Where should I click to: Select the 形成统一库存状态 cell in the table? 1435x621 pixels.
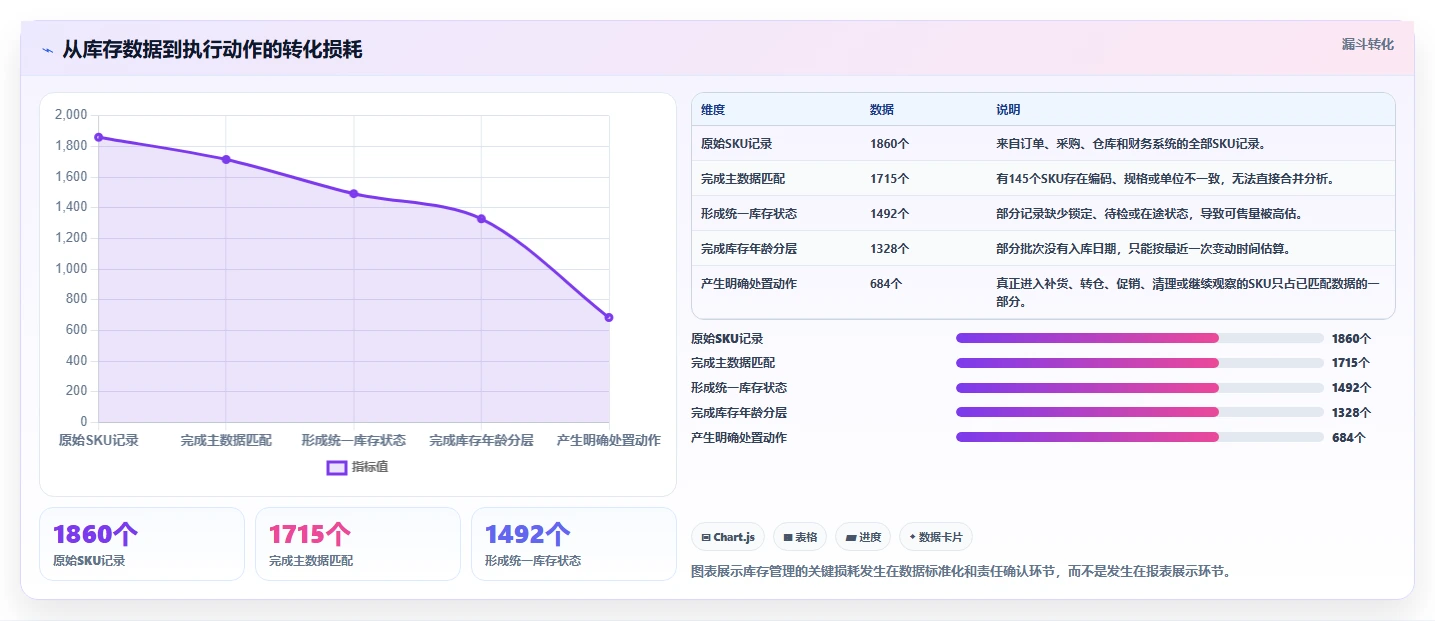[x=749, y=213]
